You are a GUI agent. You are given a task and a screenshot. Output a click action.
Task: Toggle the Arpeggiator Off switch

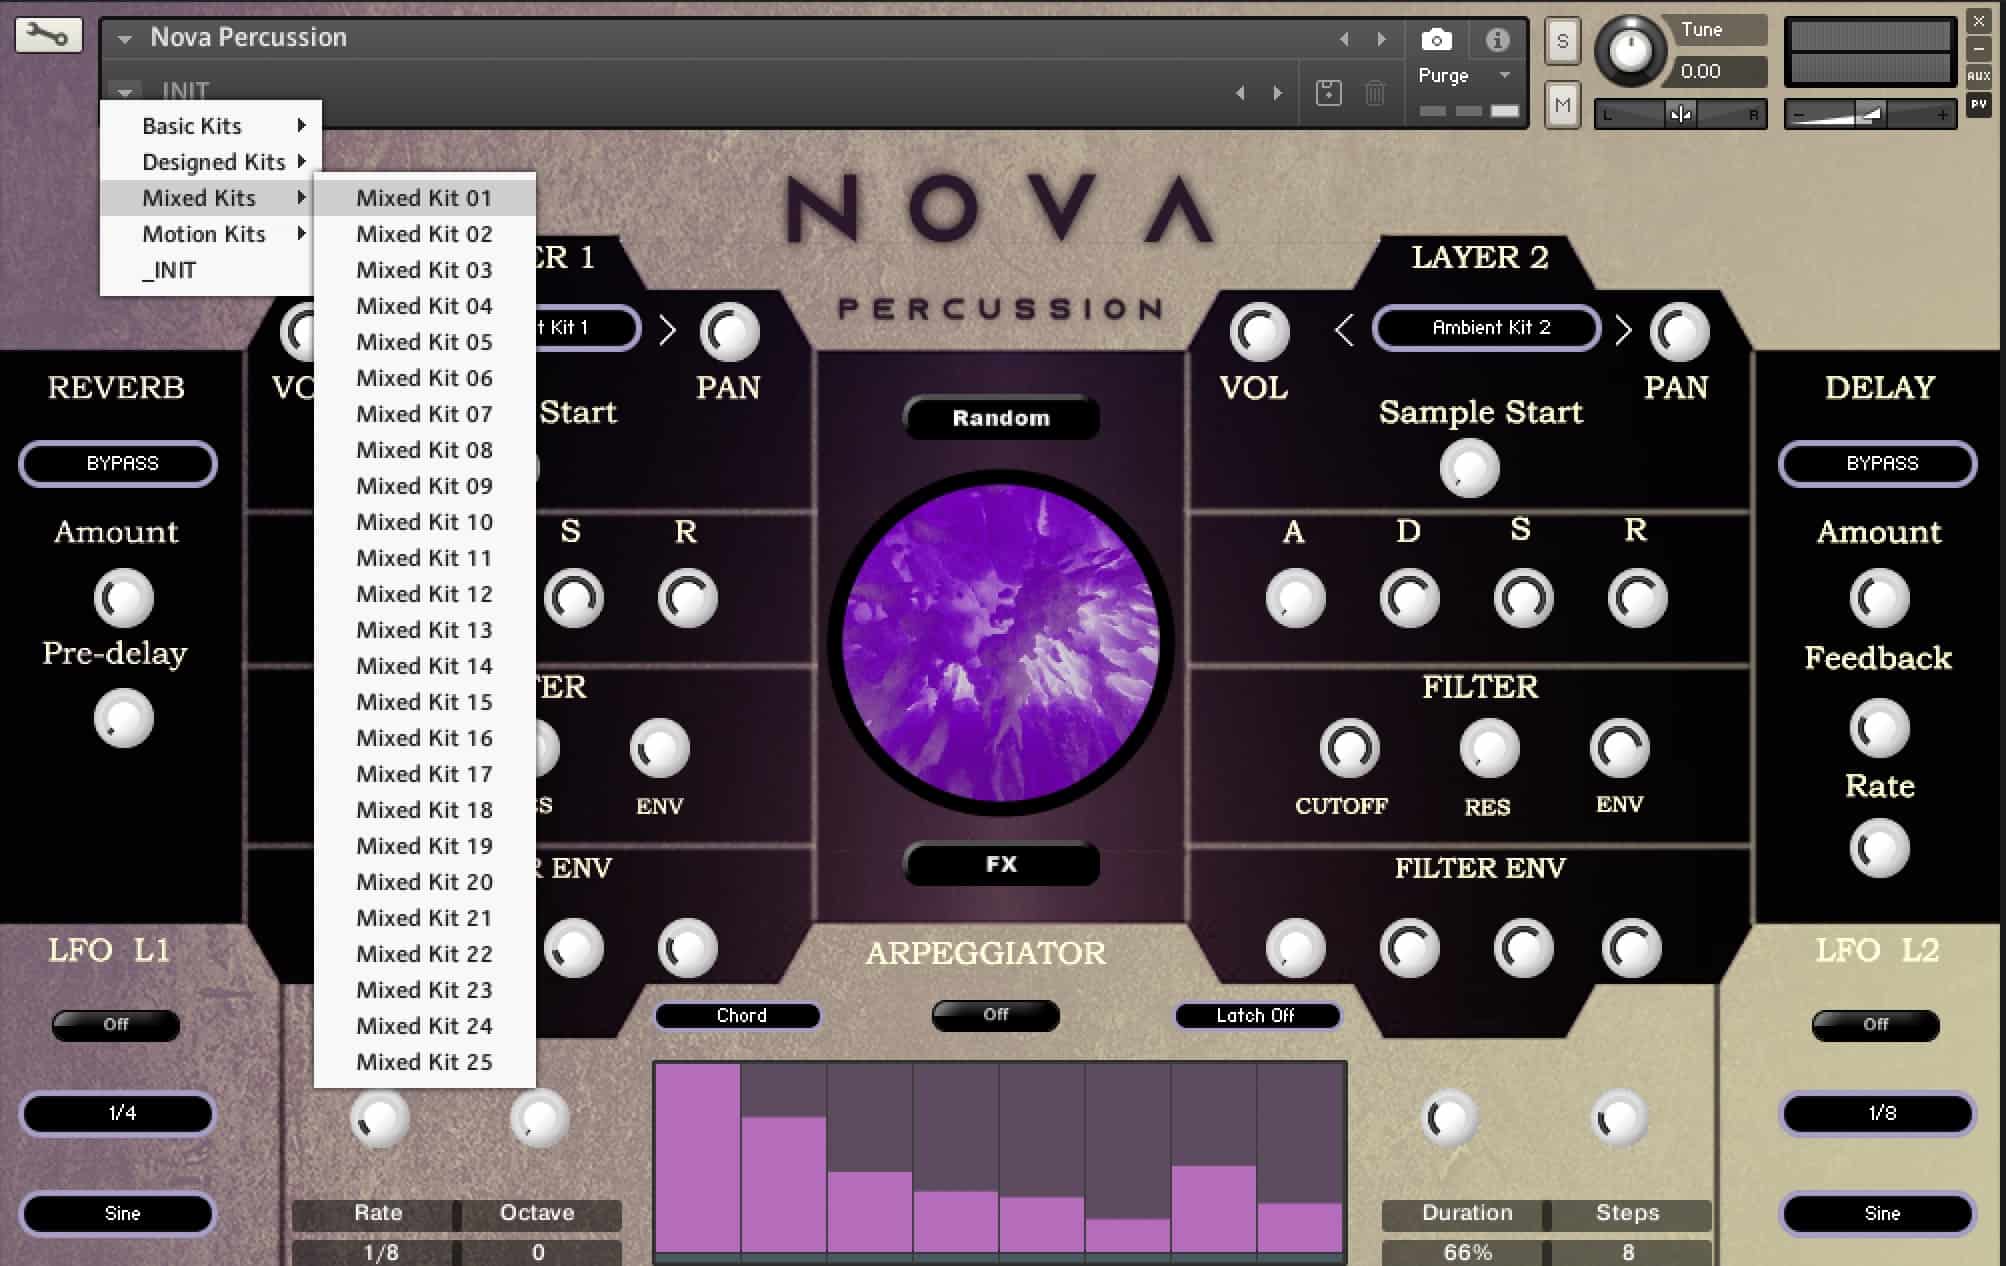[995, 1015]
